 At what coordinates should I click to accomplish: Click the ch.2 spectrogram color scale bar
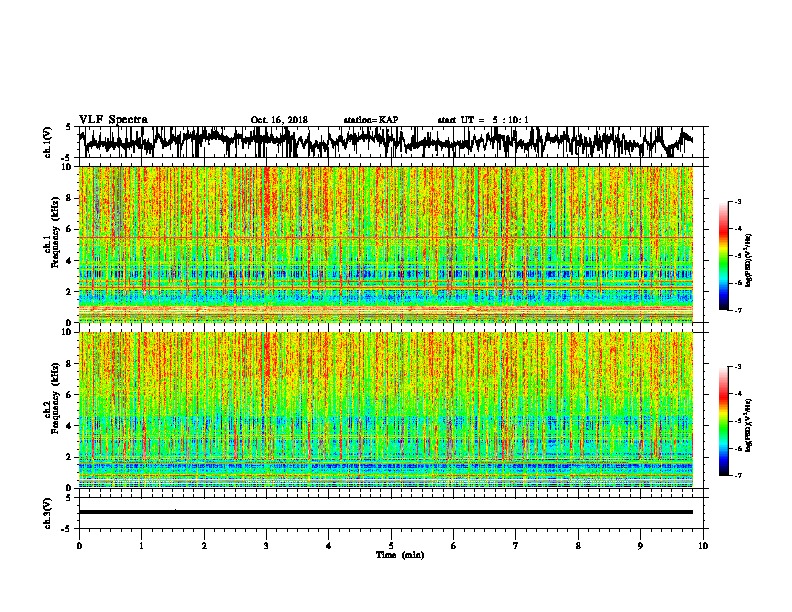pos(724,421)
